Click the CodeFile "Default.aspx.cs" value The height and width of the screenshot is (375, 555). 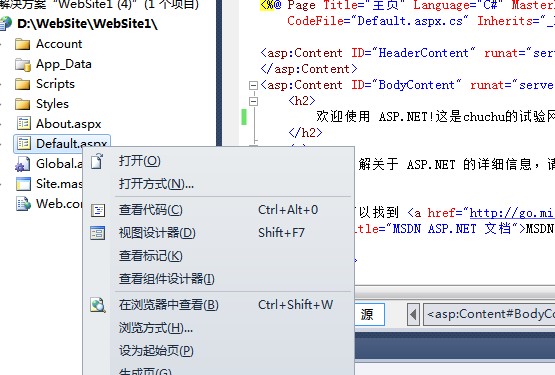(x=410, y=21)
